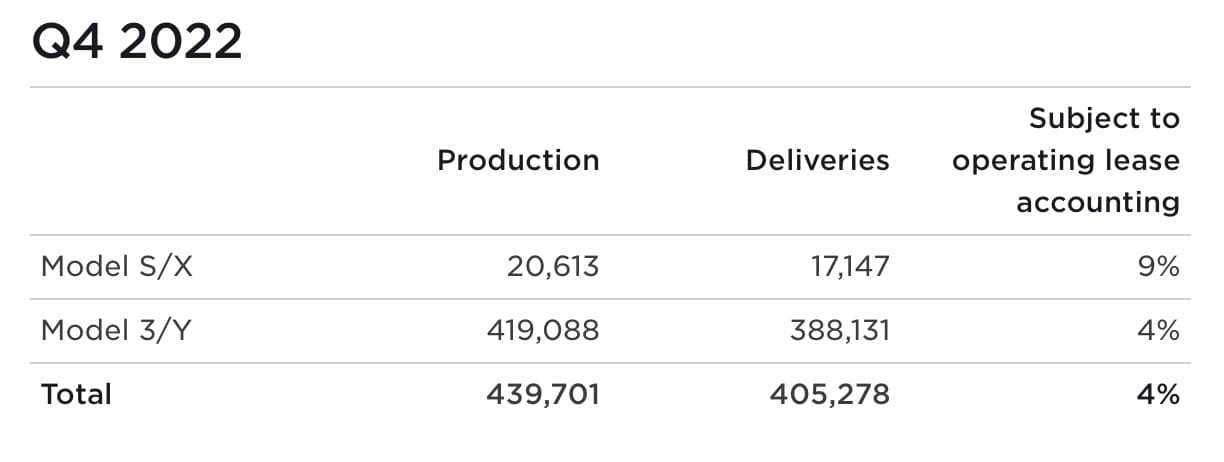Select the Deliveries column header
Image resolution: width=1224 pixels, height=462 pixels.
pyautogui.click(x=817, y=160)
